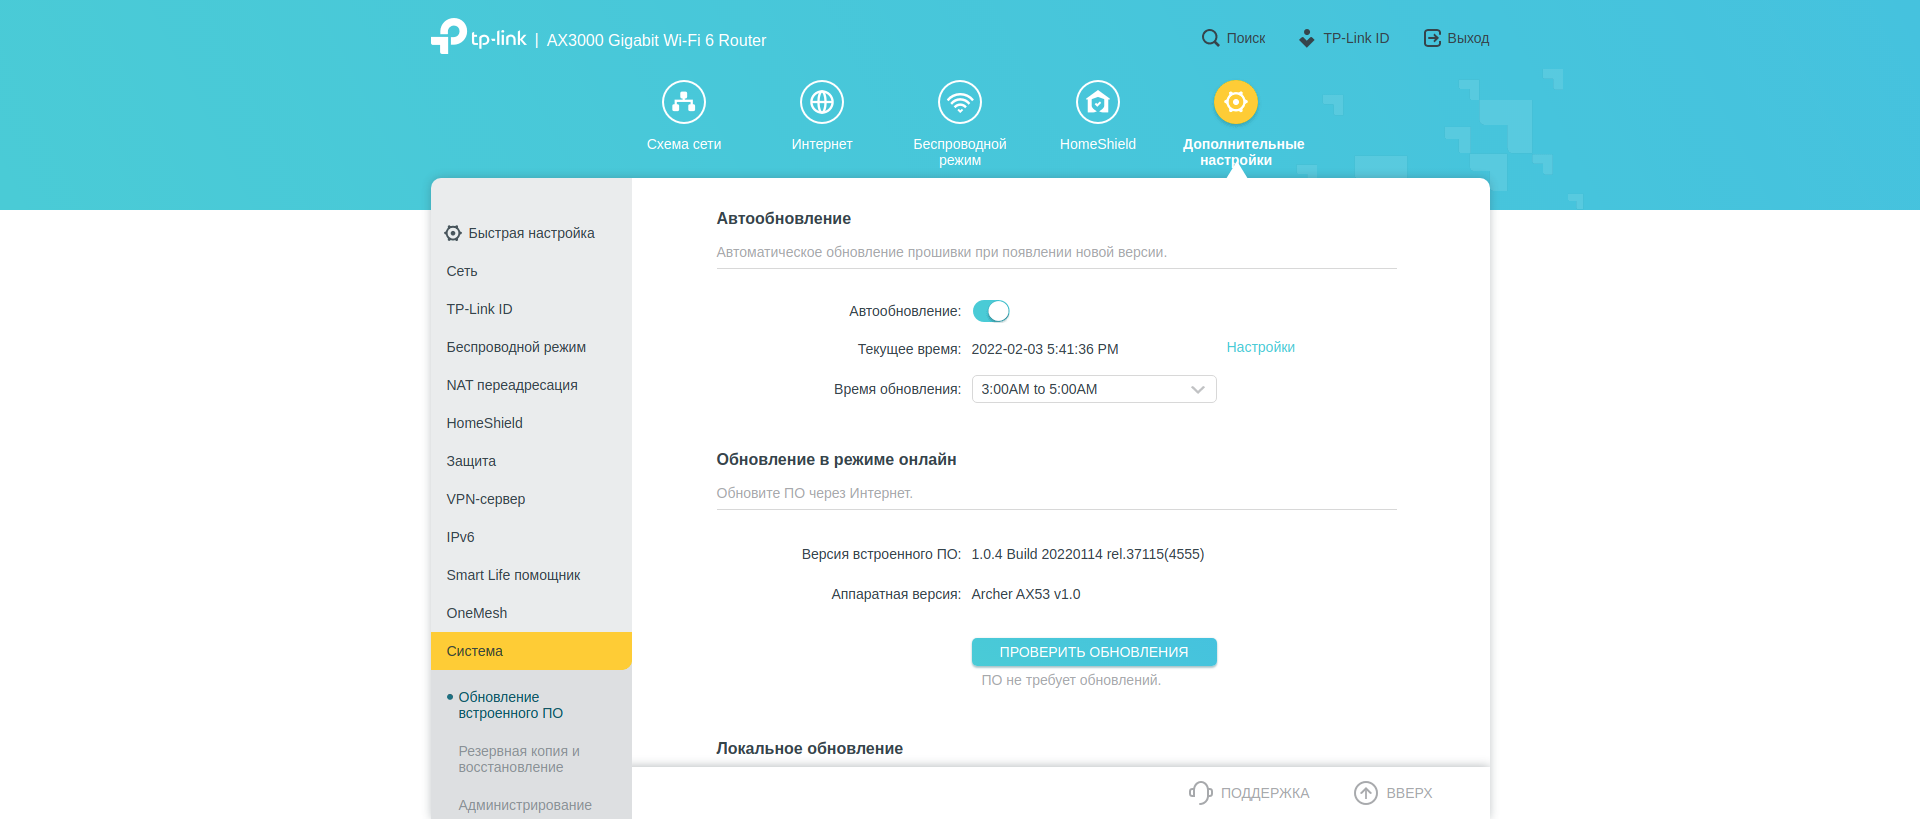Open HomeShield sidebar item
This screenshot has width=1920, height=819.
point(531,423)
